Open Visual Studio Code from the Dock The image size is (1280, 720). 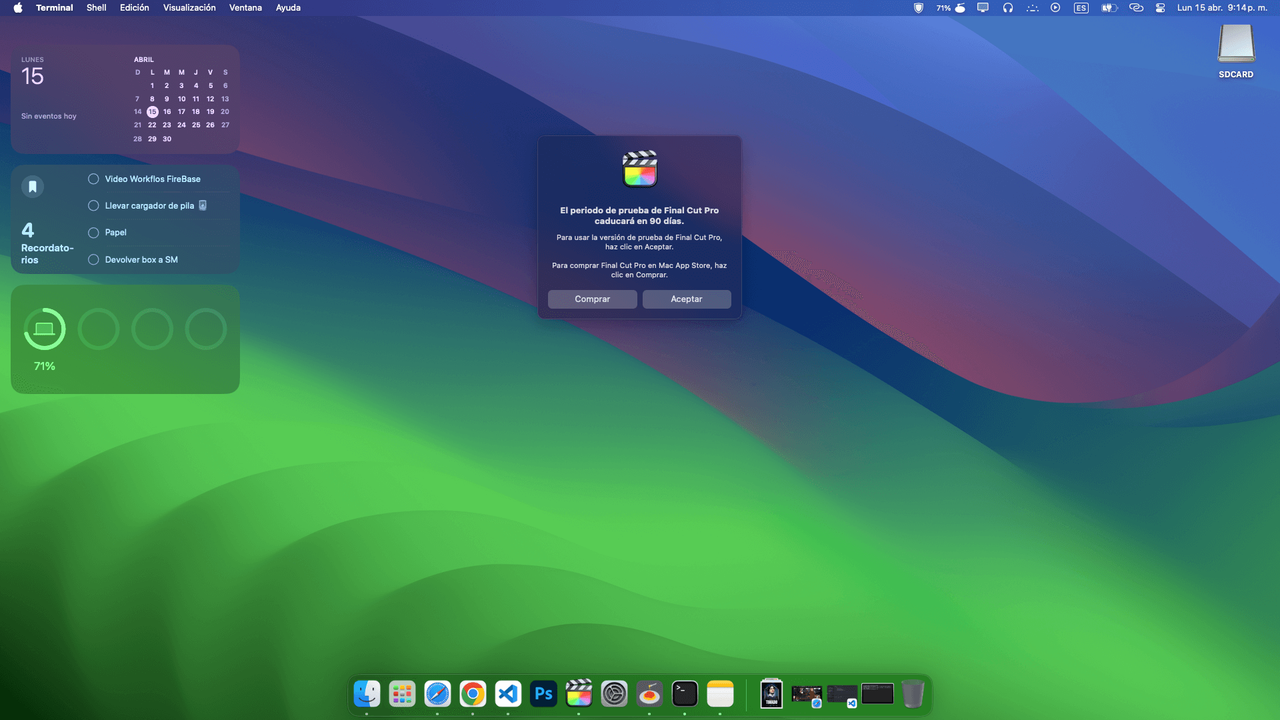[x=507, y=693]
